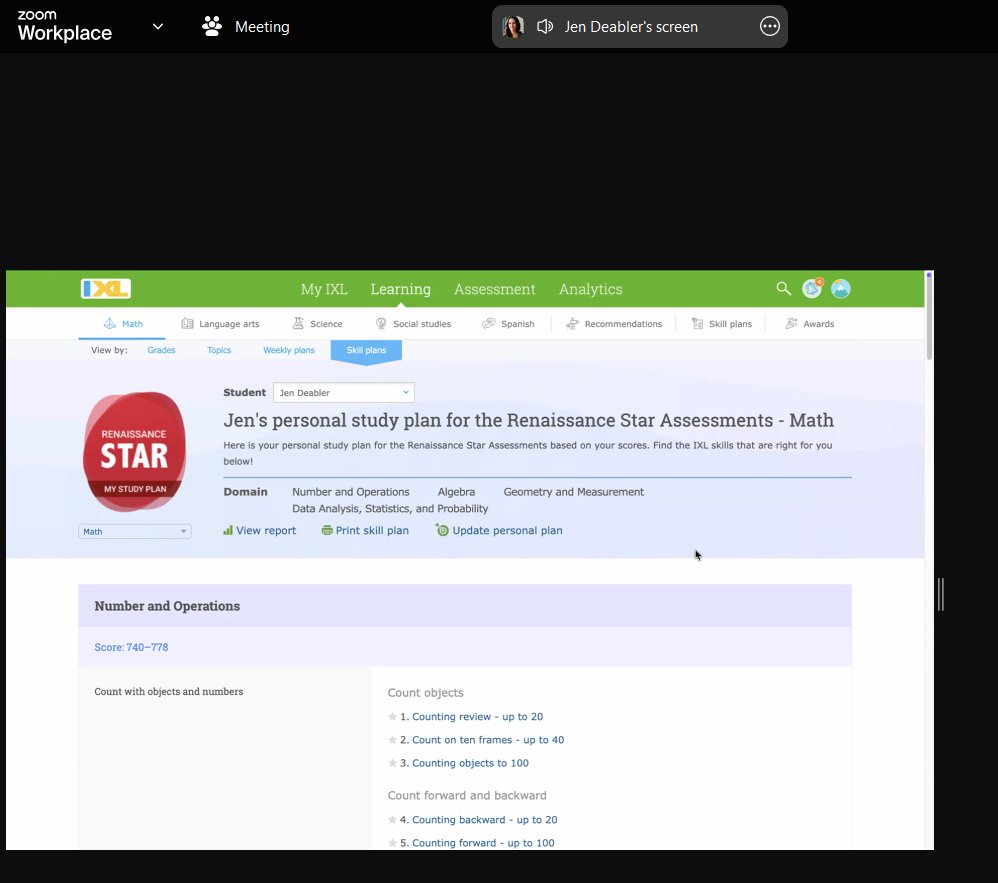Click the Recommendations icon
Viewport: 998px width, 883px height.
click(572, 323)
